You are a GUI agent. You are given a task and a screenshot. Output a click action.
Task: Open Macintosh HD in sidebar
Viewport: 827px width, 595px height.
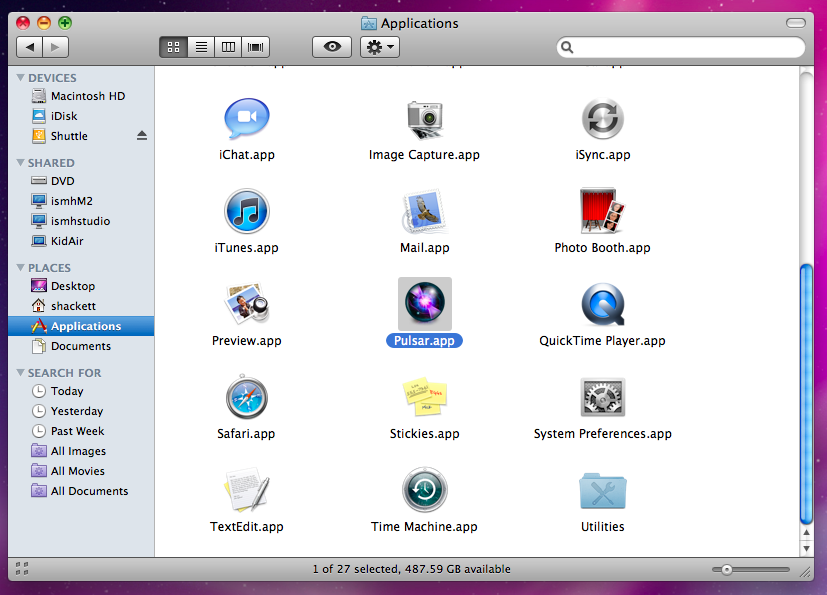click(81, 96)
